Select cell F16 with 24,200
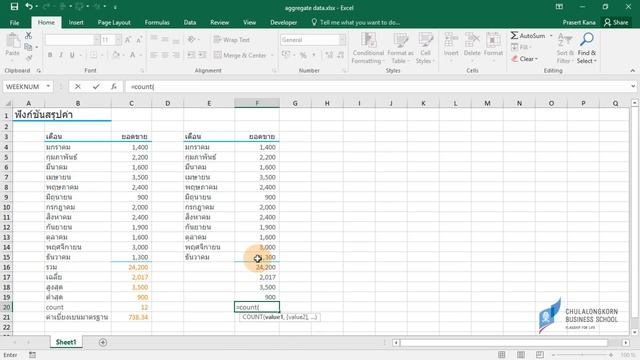Image resolution: width=640 pixels, height=360 pixels. tap(257, 267)
